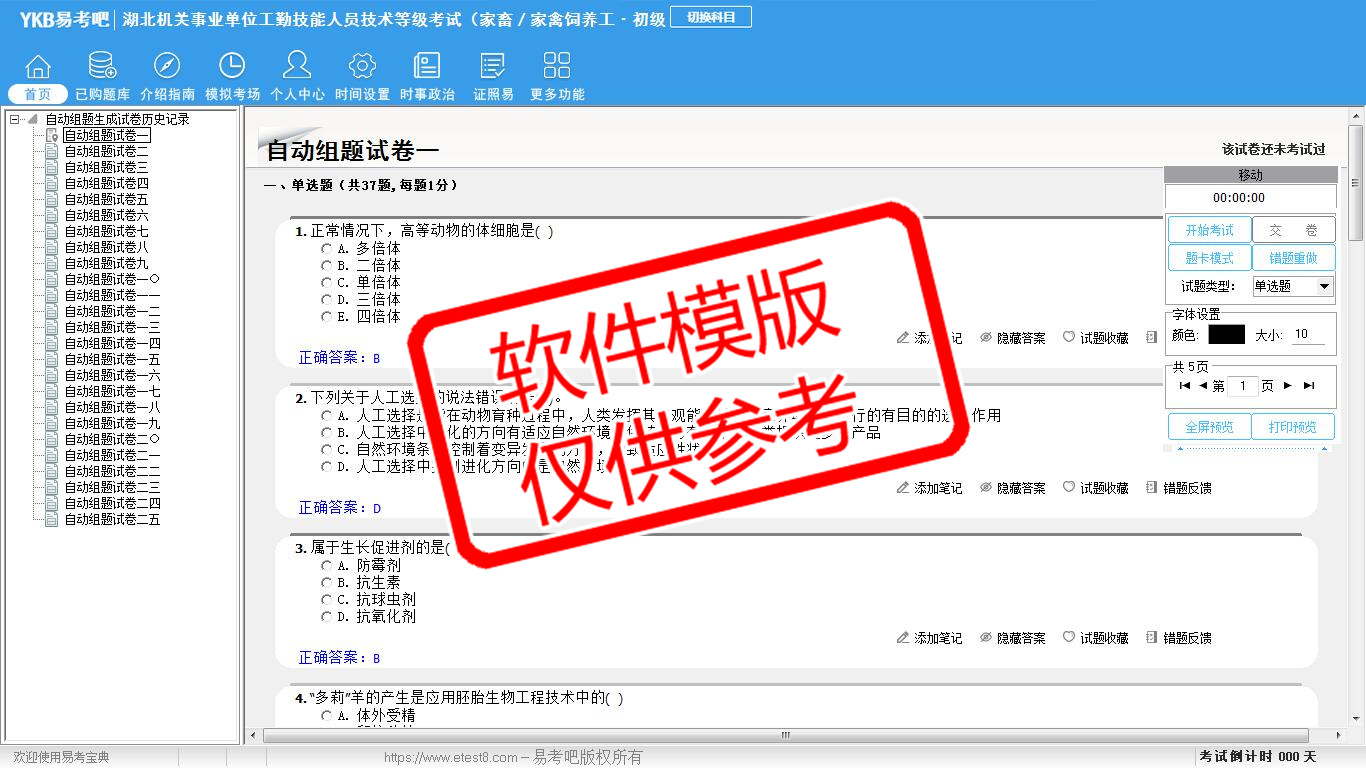Click the 切换科目 button
The width and height of the screenshot is (1366, 768).
coord(710,18)
